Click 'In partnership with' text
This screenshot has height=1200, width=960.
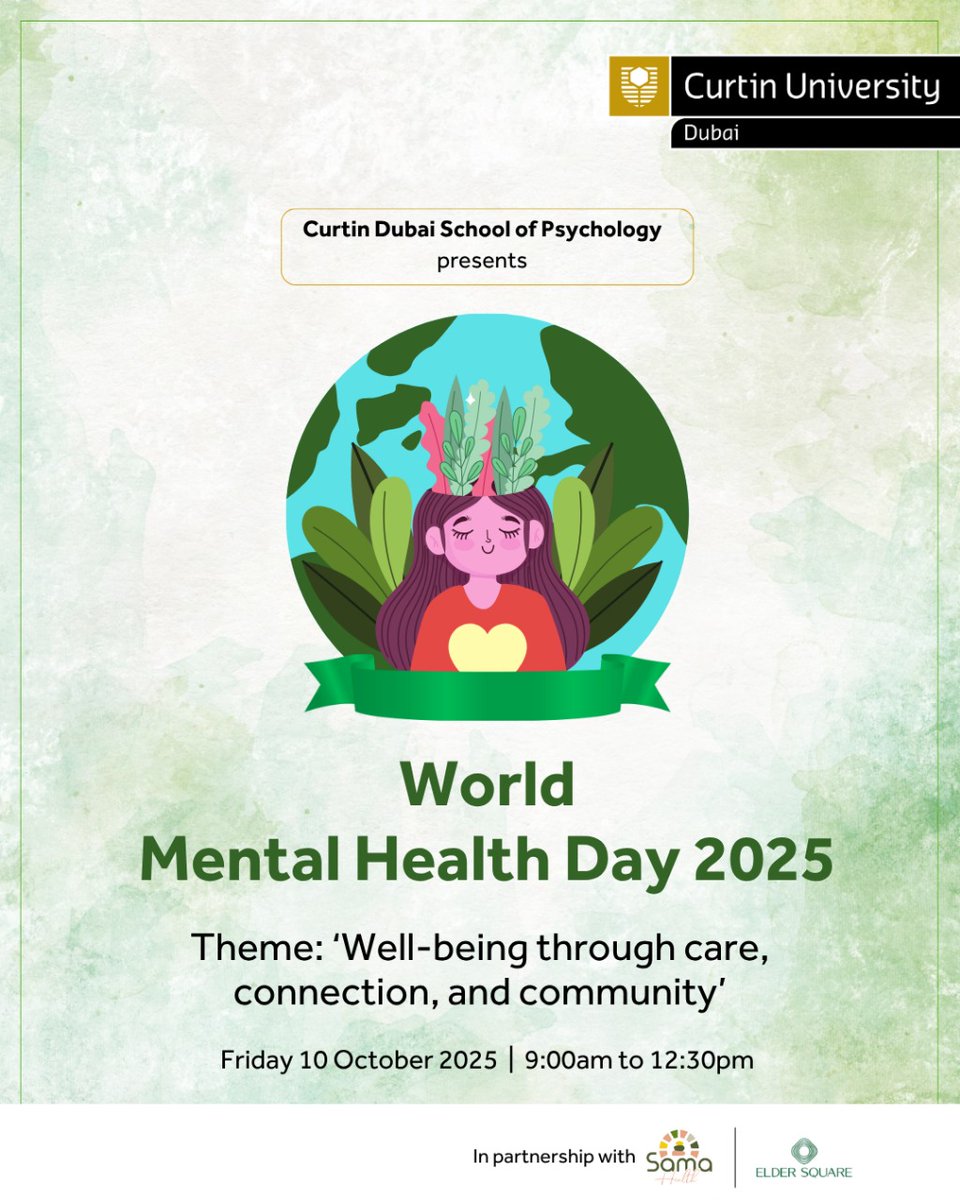pos(553,1157)
